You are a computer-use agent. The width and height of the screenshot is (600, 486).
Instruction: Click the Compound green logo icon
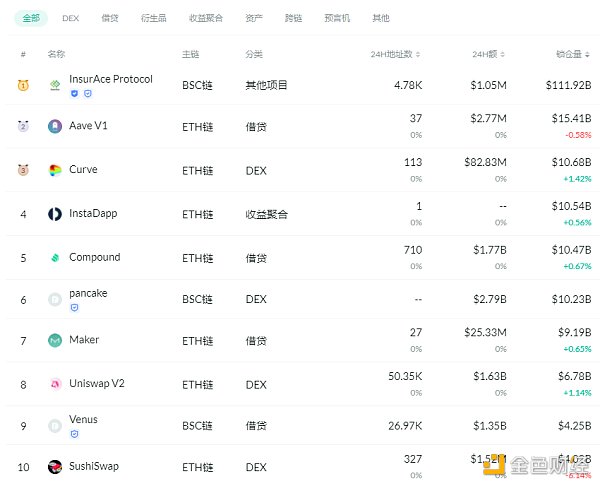coord(55,257)
